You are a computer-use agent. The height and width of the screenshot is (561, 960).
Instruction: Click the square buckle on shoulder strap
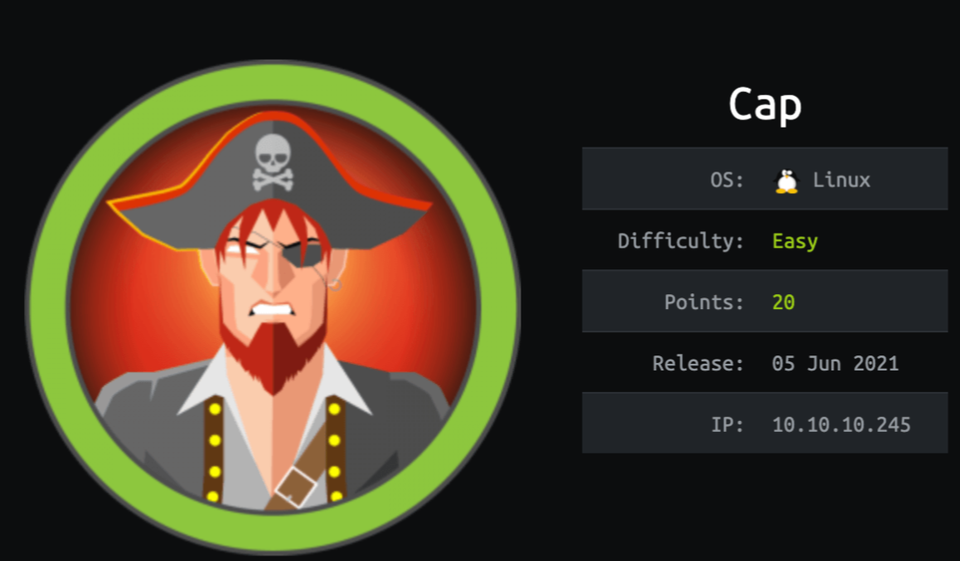pyautogui.click(x=296, y=488)
